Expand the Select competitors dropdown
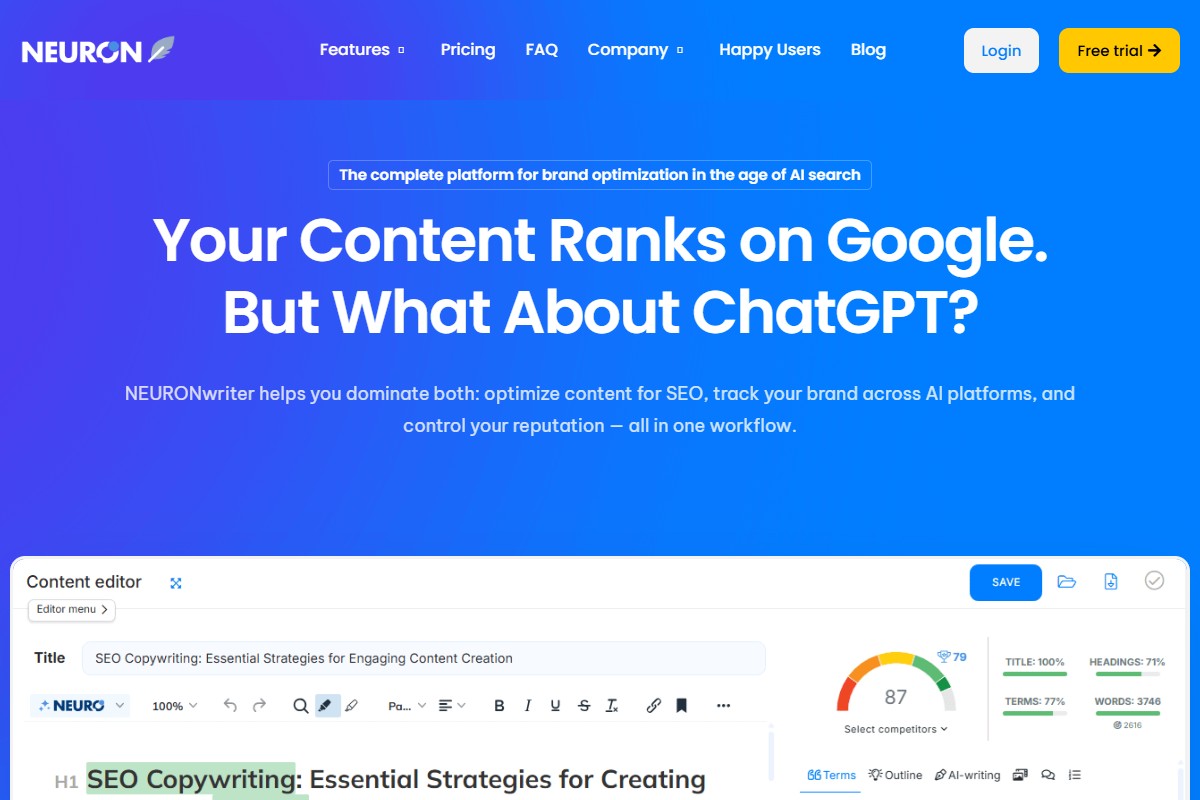This screenshot has width=1200, height=800. [895, 729]
